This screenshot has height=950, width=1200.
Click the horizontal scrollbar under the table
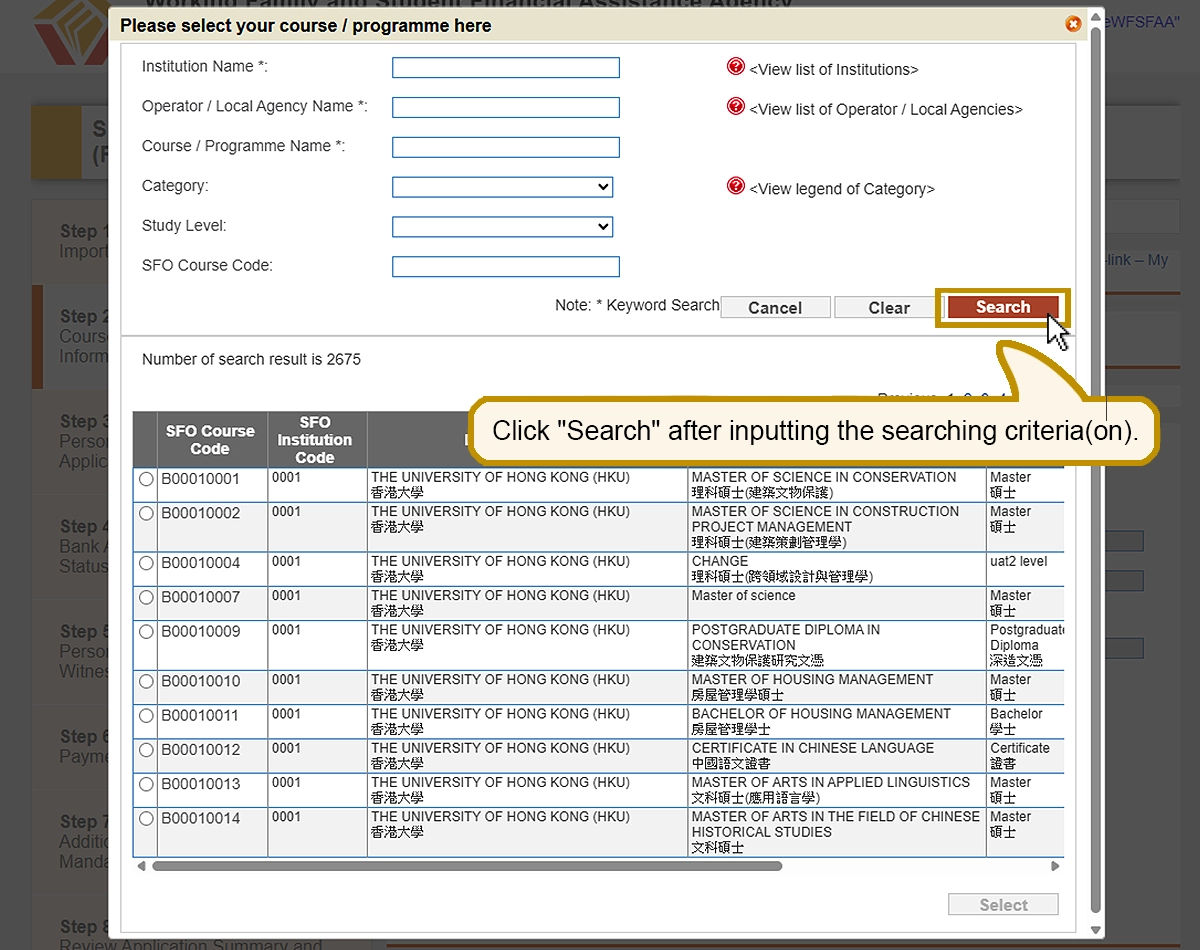467,866
